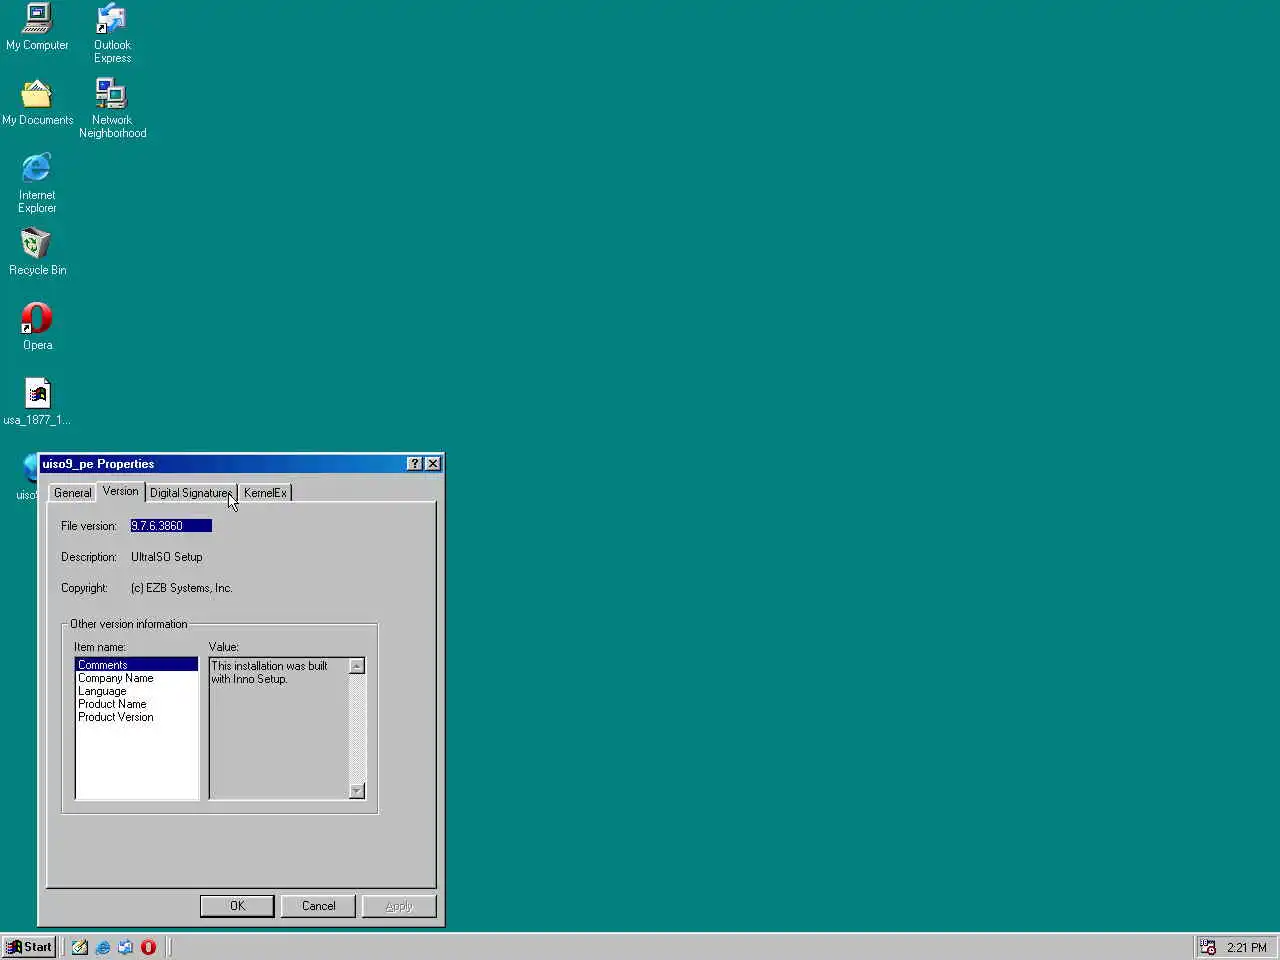This screenshot has width=1280, height=960.
Task: Open the Start menu
Action: tap(29, 947)
